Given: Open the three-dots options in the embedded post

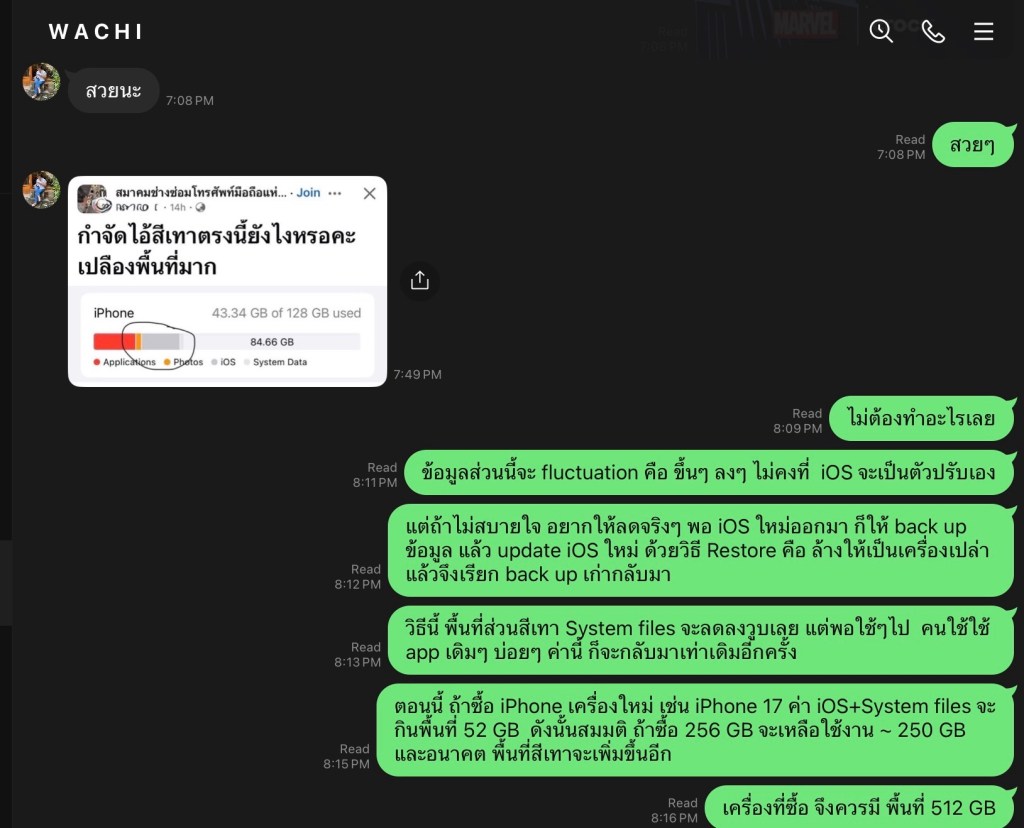Looking at the screenshot, I should pos(335,193).
